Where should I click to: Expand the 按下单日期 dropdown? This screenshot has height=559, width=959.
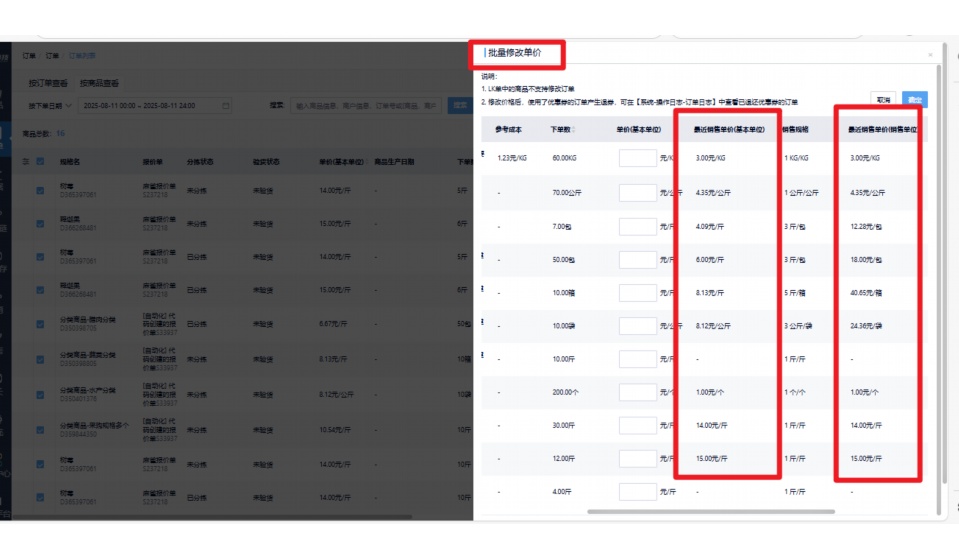click(50, 105)
